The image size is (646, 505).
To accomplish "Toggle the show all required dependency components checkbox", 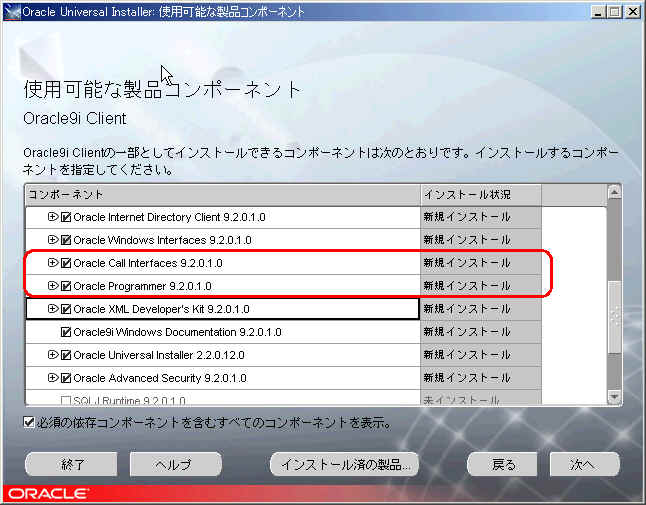I will (29, 423).
